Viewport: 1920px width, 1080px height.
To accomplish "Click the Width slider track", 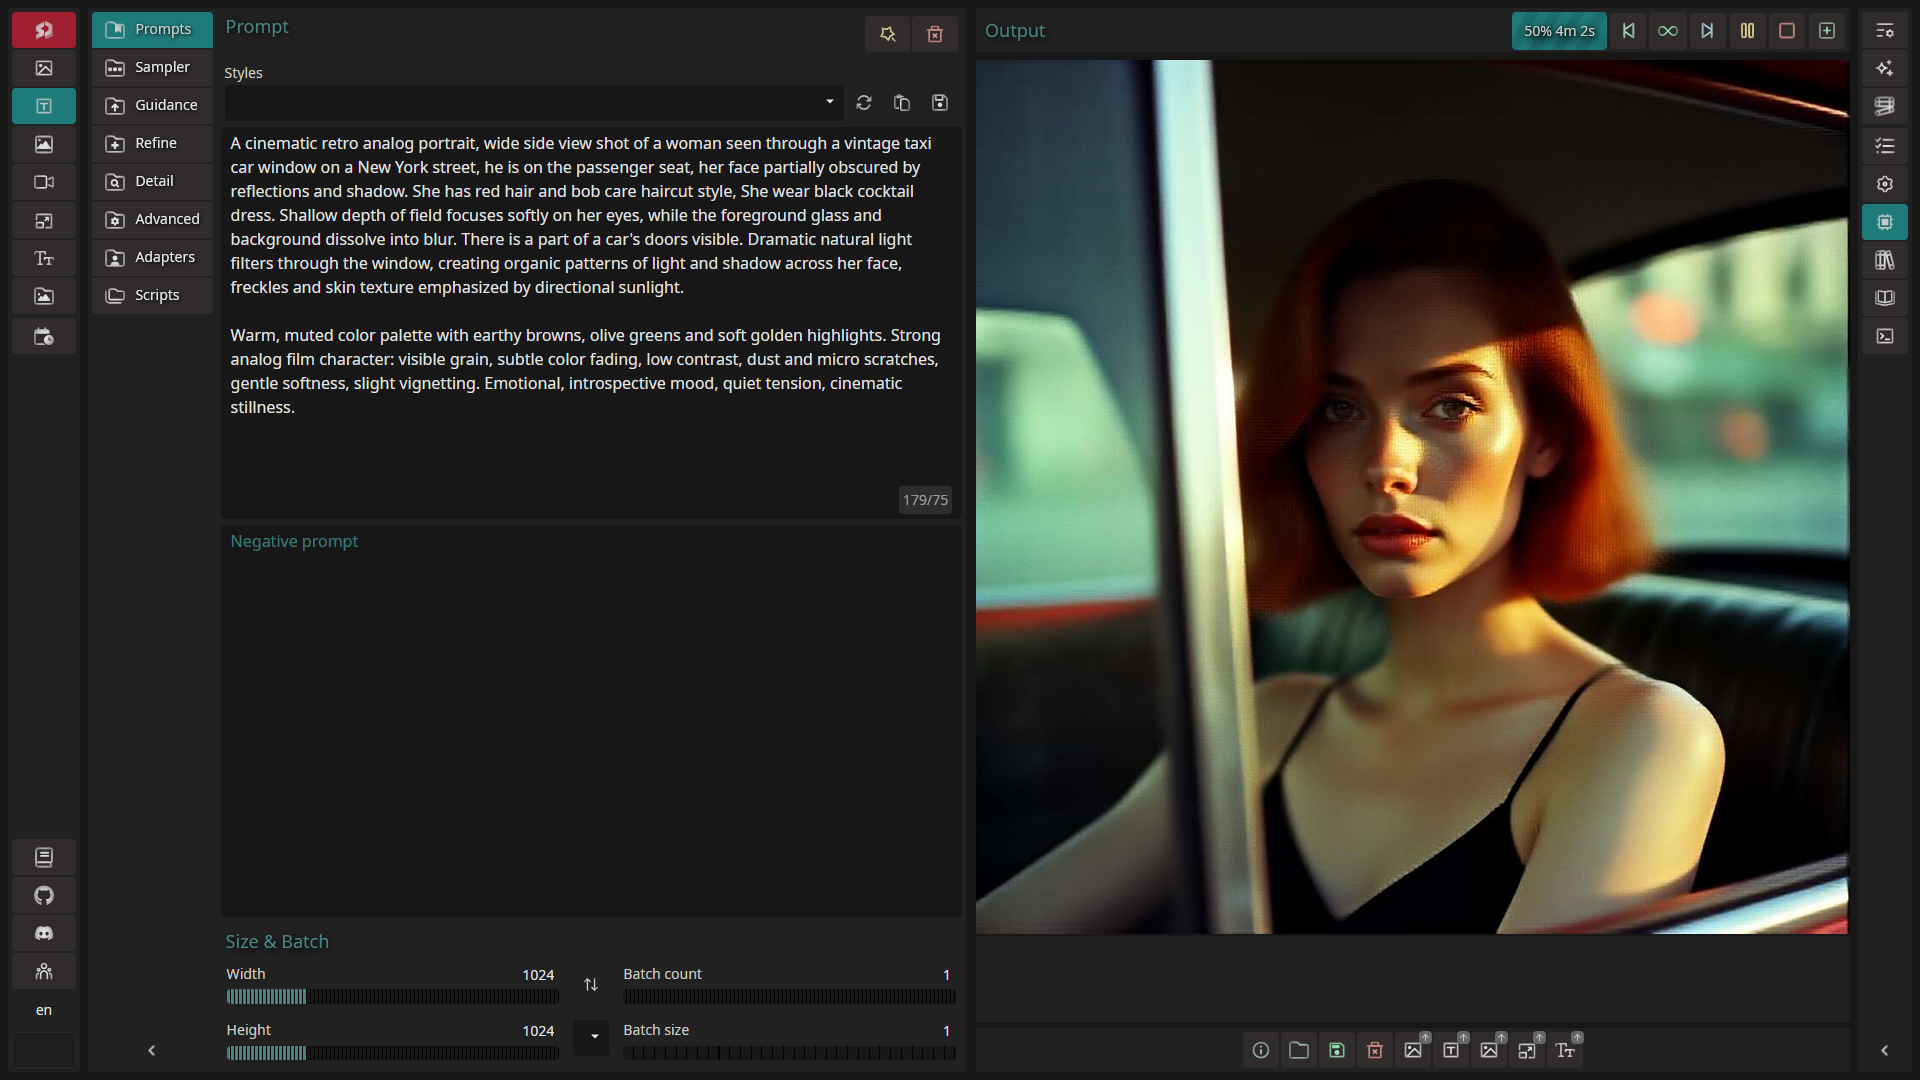I will (x=392, y=996).
